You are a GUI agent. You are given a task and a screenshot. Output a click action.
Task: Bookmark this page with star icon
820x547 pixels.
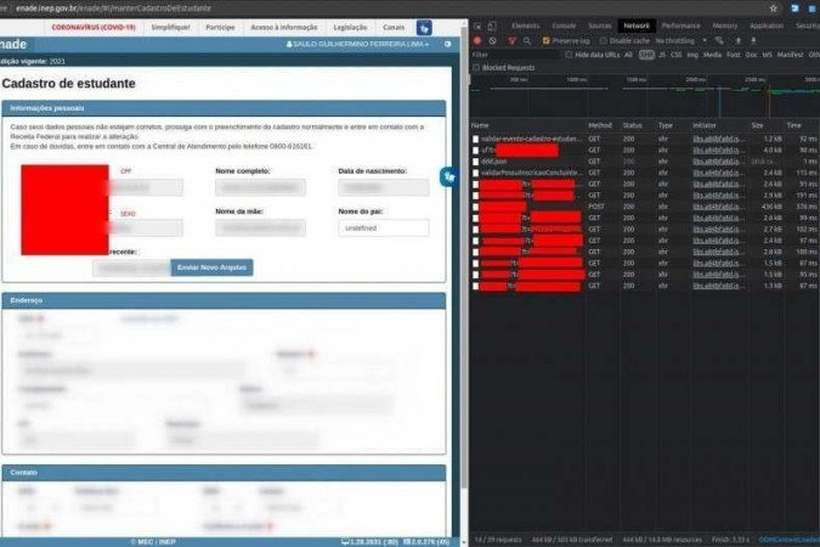(772, 7)
